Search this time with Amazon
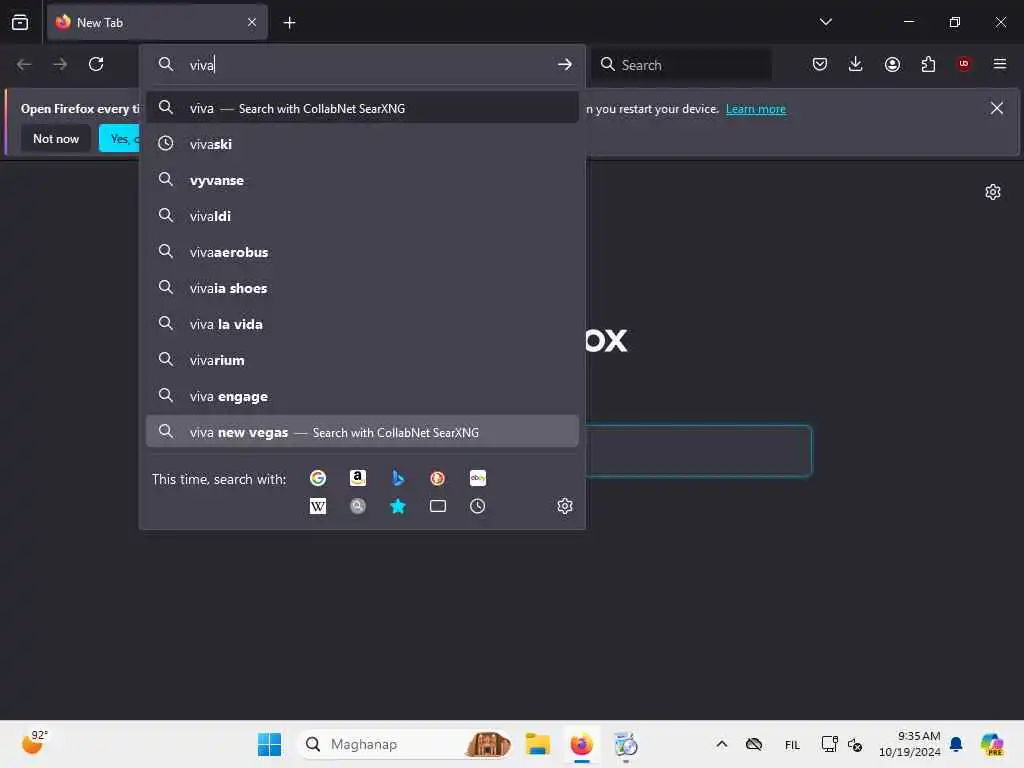Viewport: 1024px width, 768px height. (358, 478)
